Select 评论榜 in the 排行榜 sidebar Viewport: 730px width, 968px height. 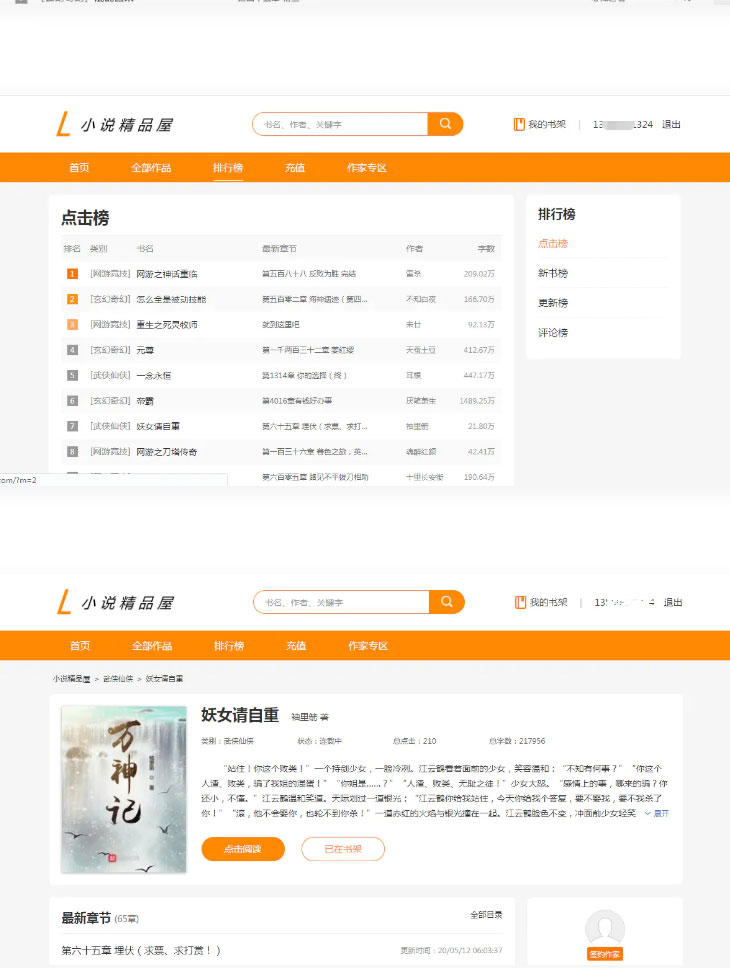(x=553, y=333)
